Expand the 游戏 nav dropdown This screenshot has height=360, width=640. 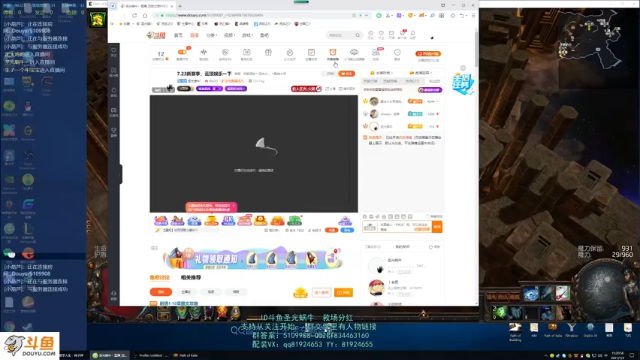(247, 36)
